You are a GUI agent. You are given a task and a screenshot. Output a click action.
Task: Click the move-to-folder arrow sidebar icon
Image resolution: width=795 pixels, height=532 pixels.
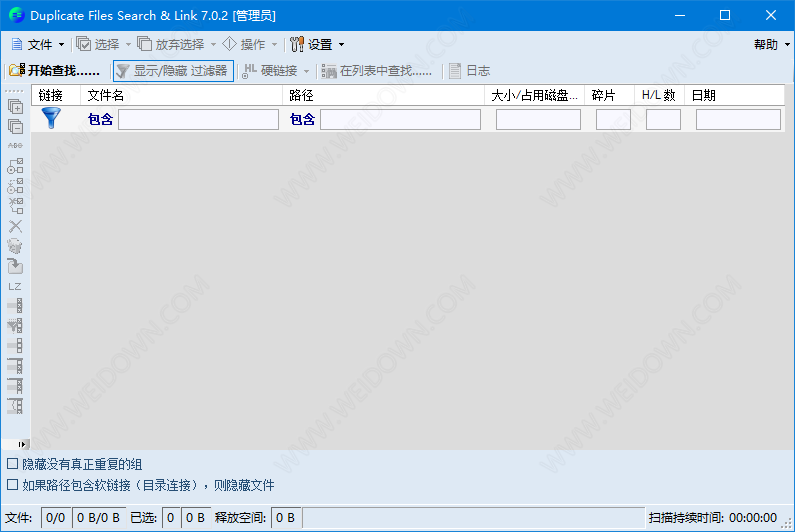pos(15,266)
